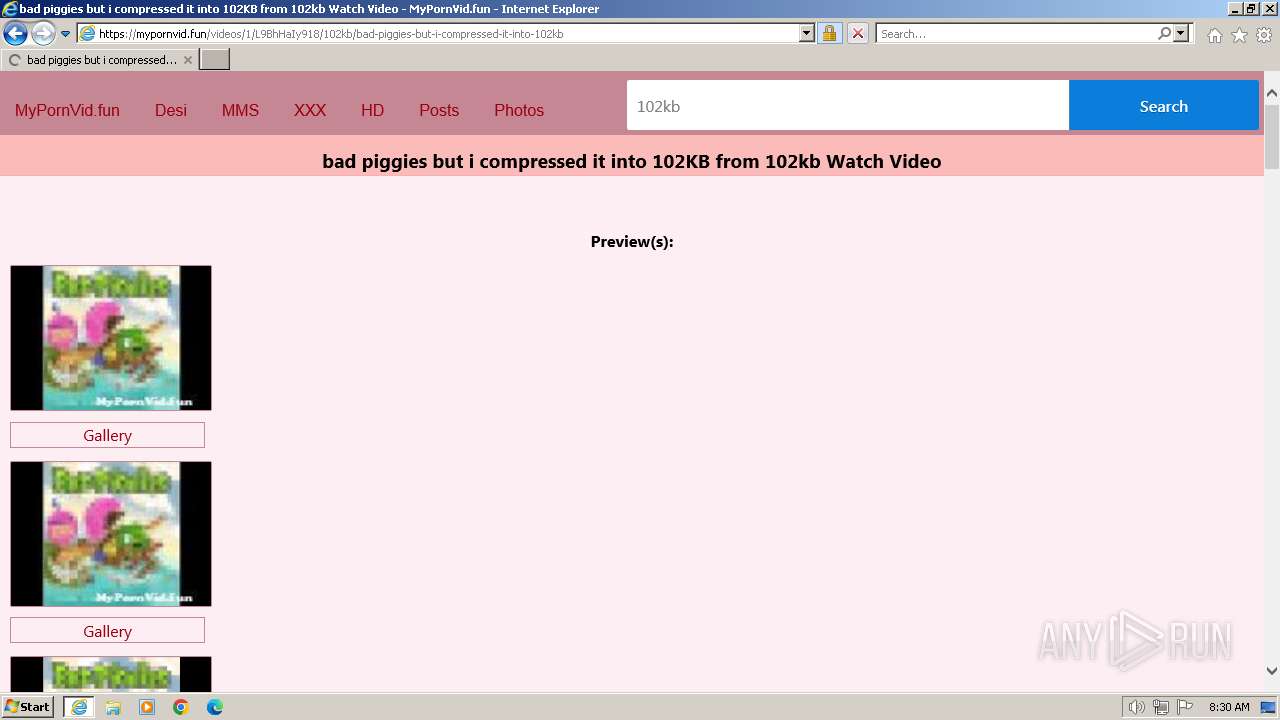Click the network tray icon

(1160, 707)
